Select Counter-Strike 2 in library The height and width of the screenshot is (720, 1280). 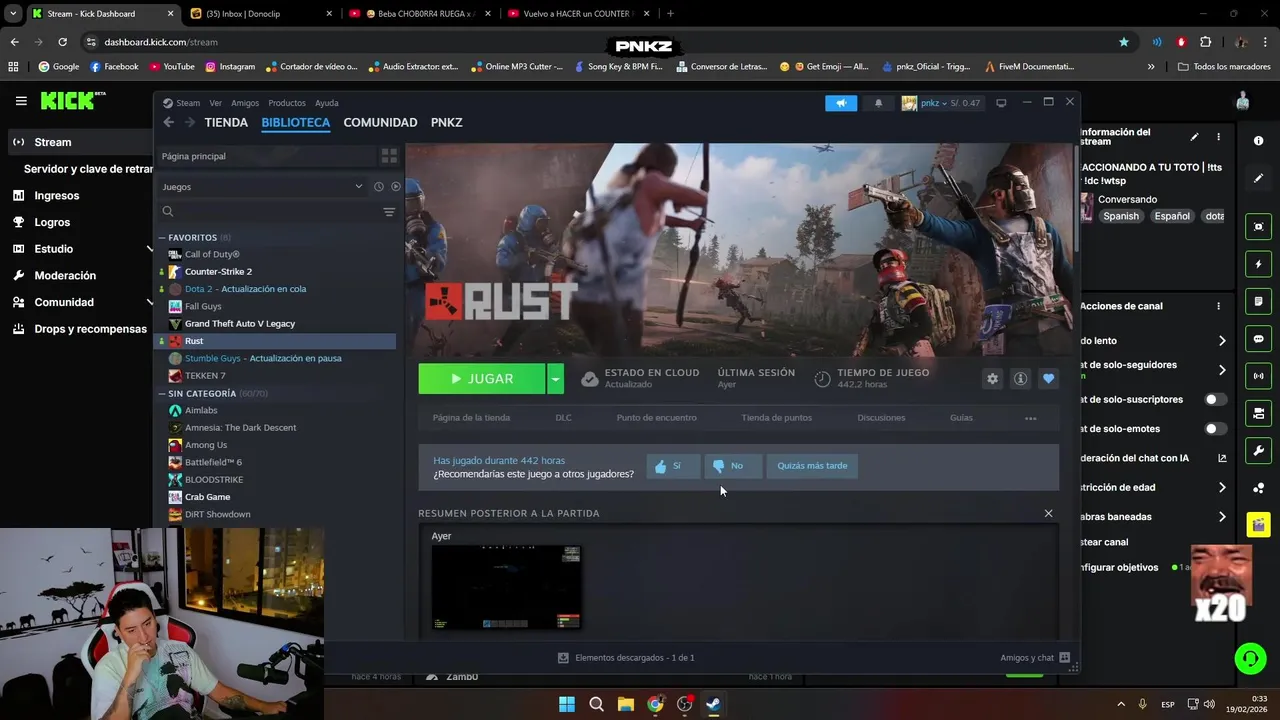tap(218, 272)
